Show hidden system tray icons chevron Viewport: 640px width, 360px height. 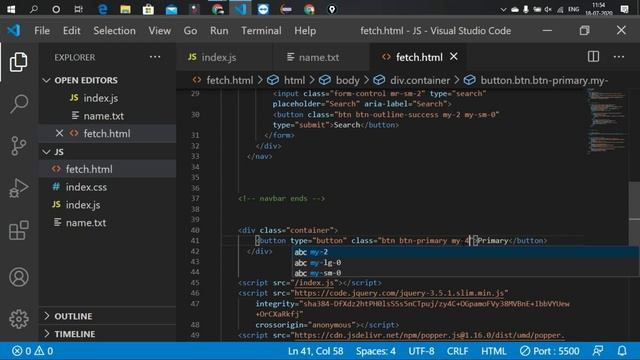[503, 9]
